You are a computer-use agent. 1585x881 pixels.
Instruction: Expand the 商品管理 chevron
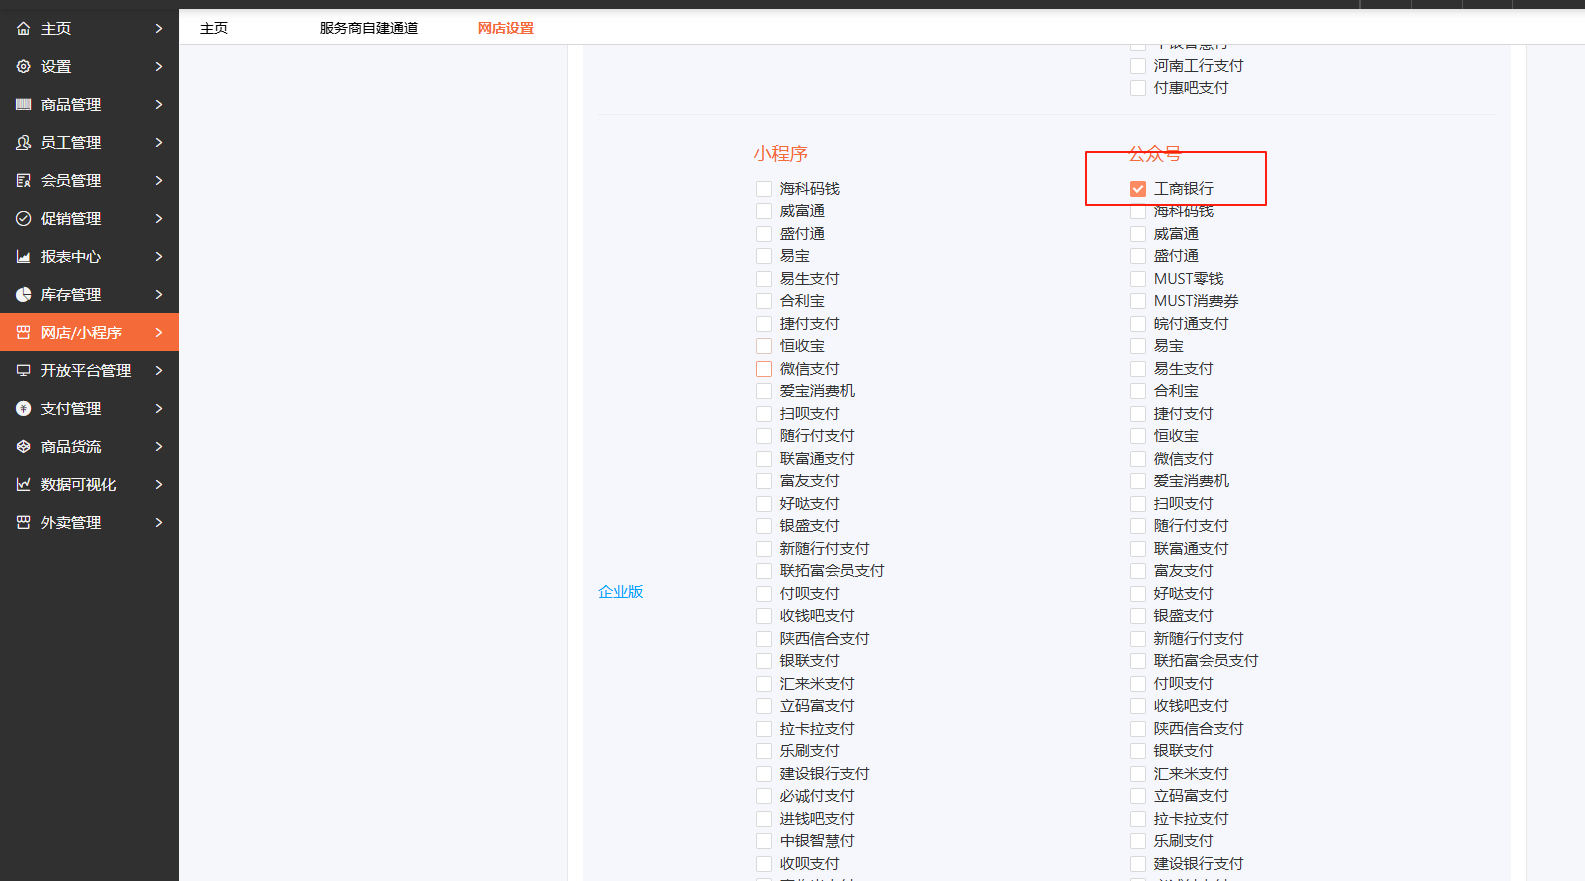click(158, 105)
